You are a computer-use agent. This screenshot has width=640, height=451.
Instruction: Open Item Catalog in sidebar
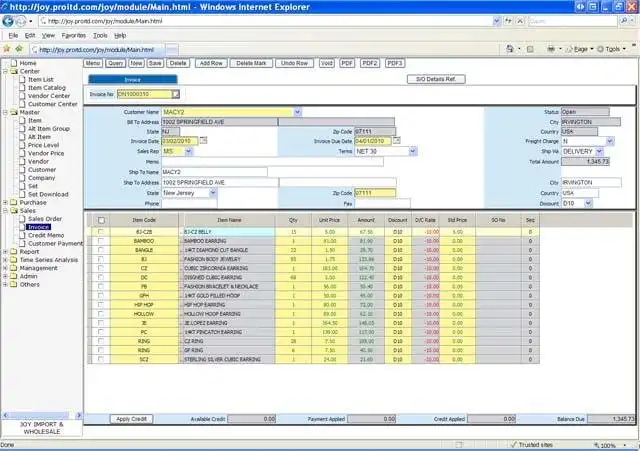tap(47, 87)
